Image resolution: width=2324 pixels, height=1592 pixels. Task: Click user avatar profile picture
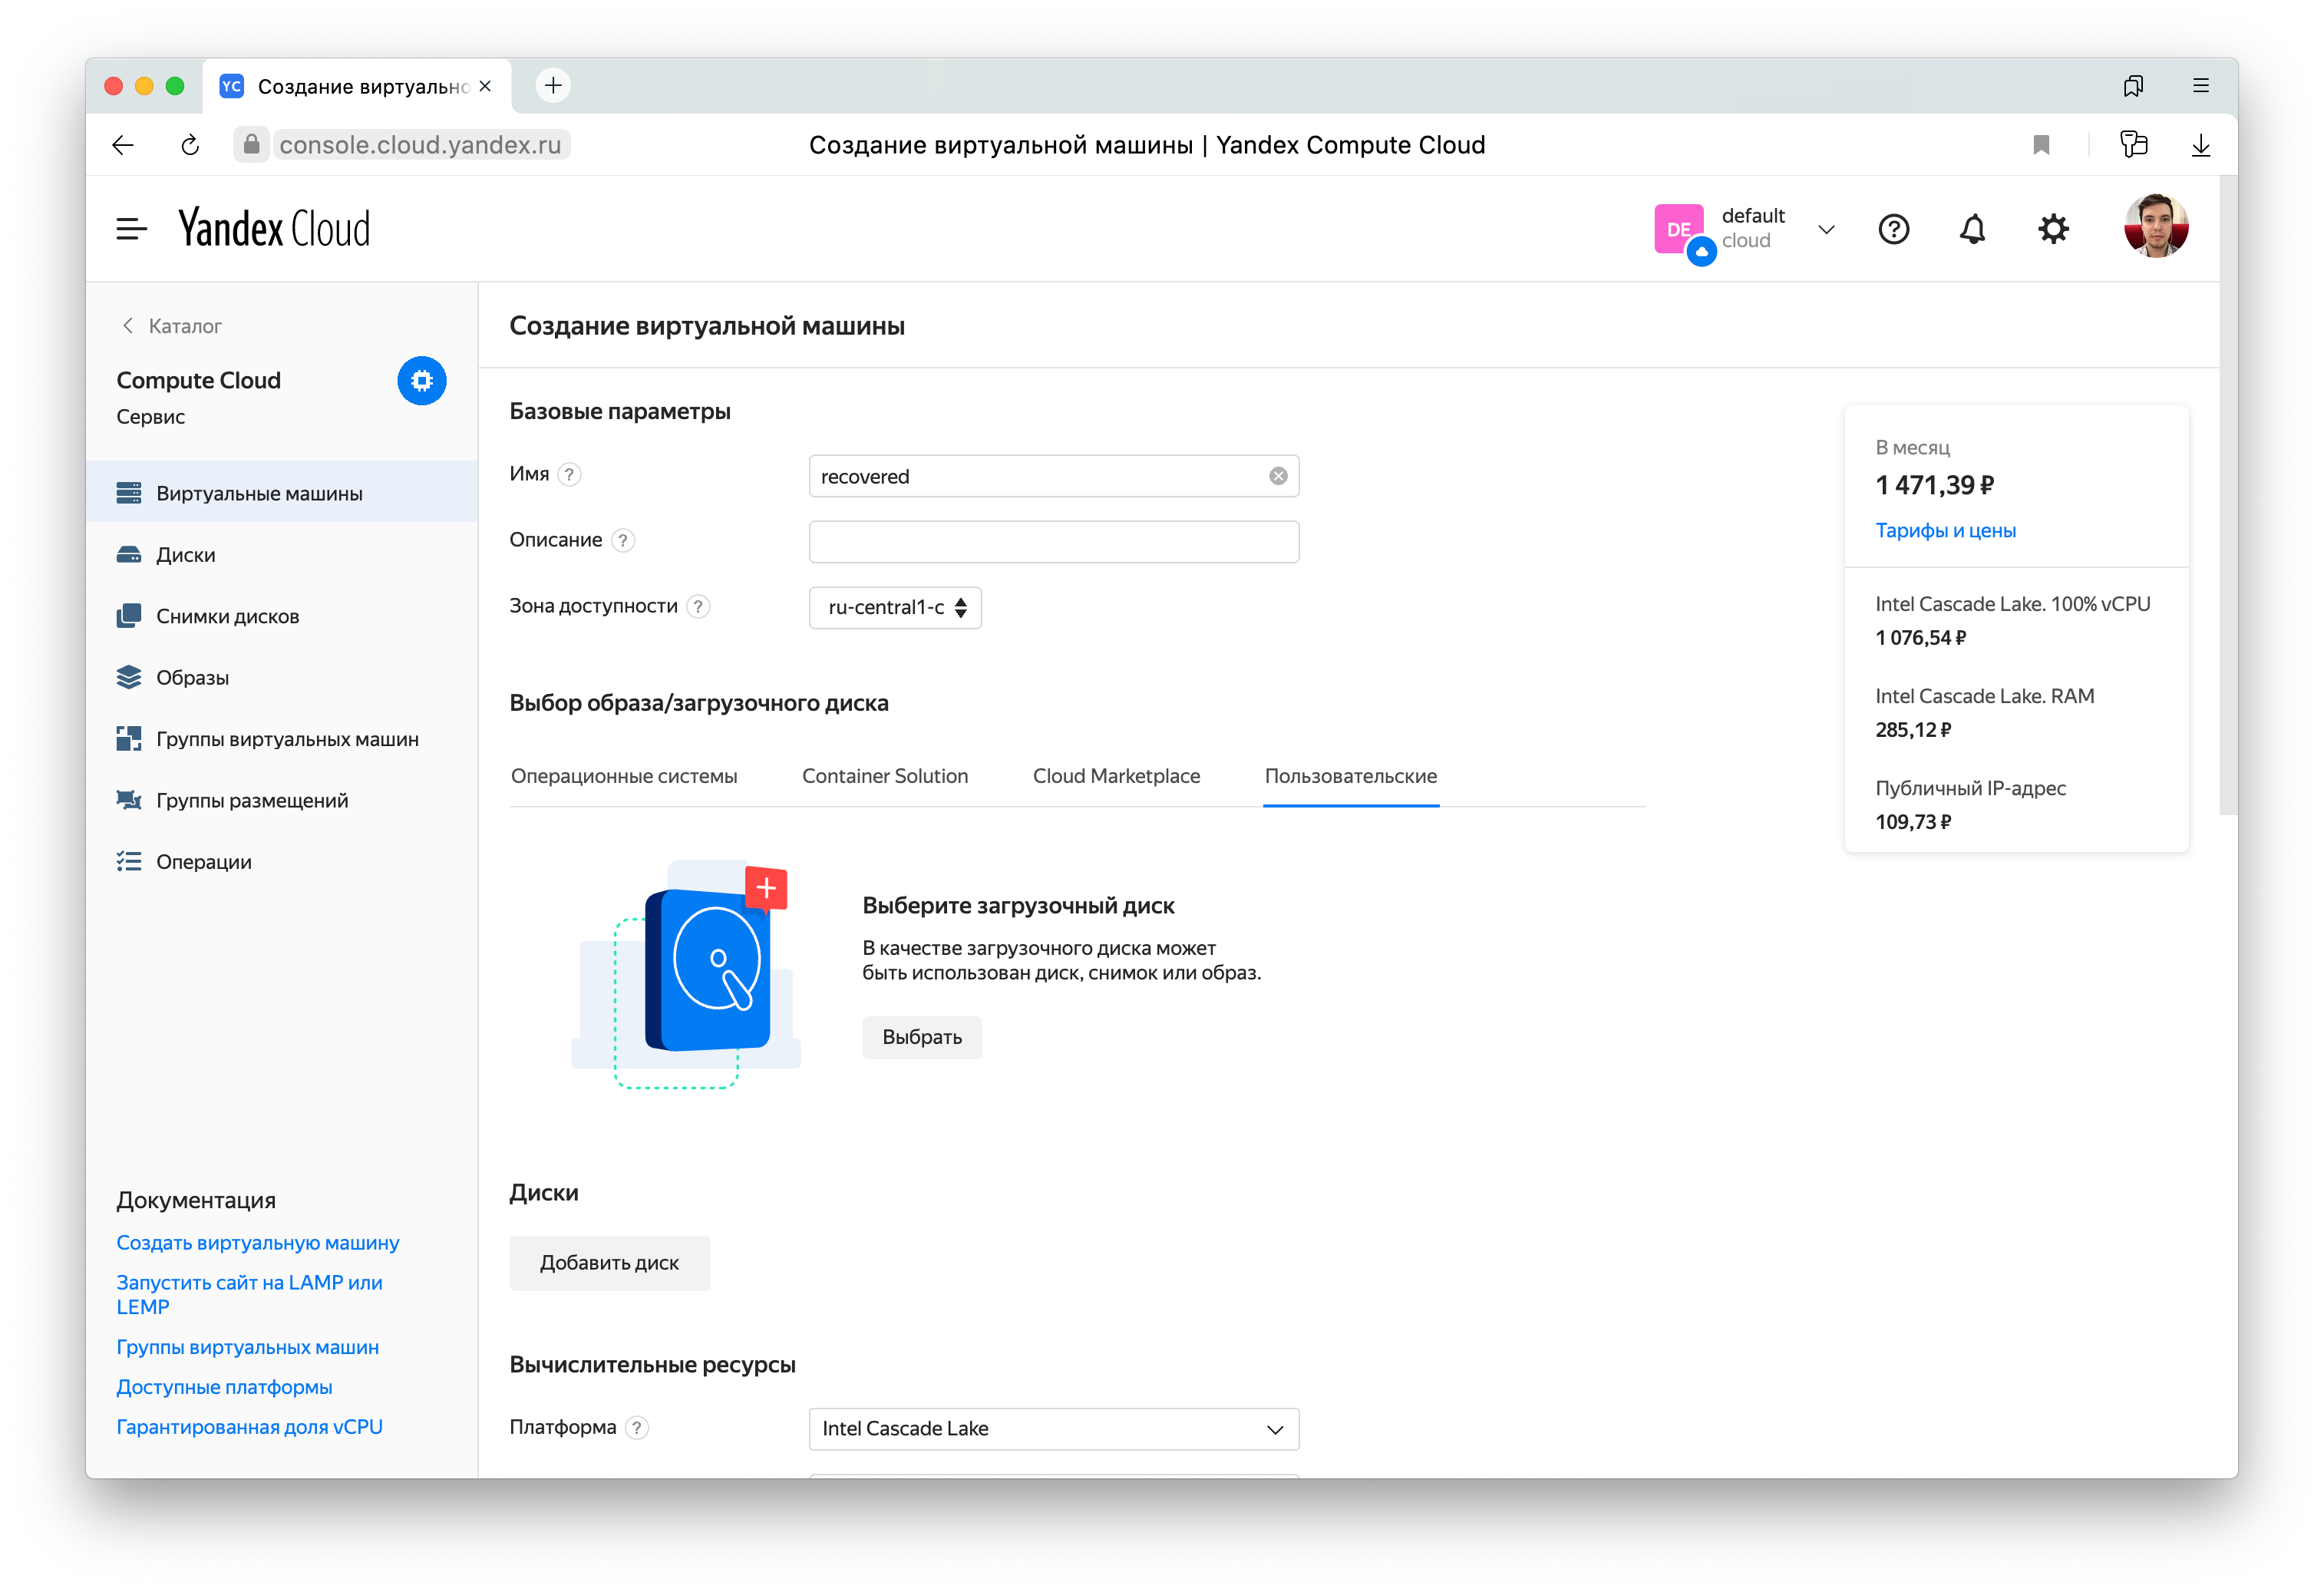point(2155,227)
